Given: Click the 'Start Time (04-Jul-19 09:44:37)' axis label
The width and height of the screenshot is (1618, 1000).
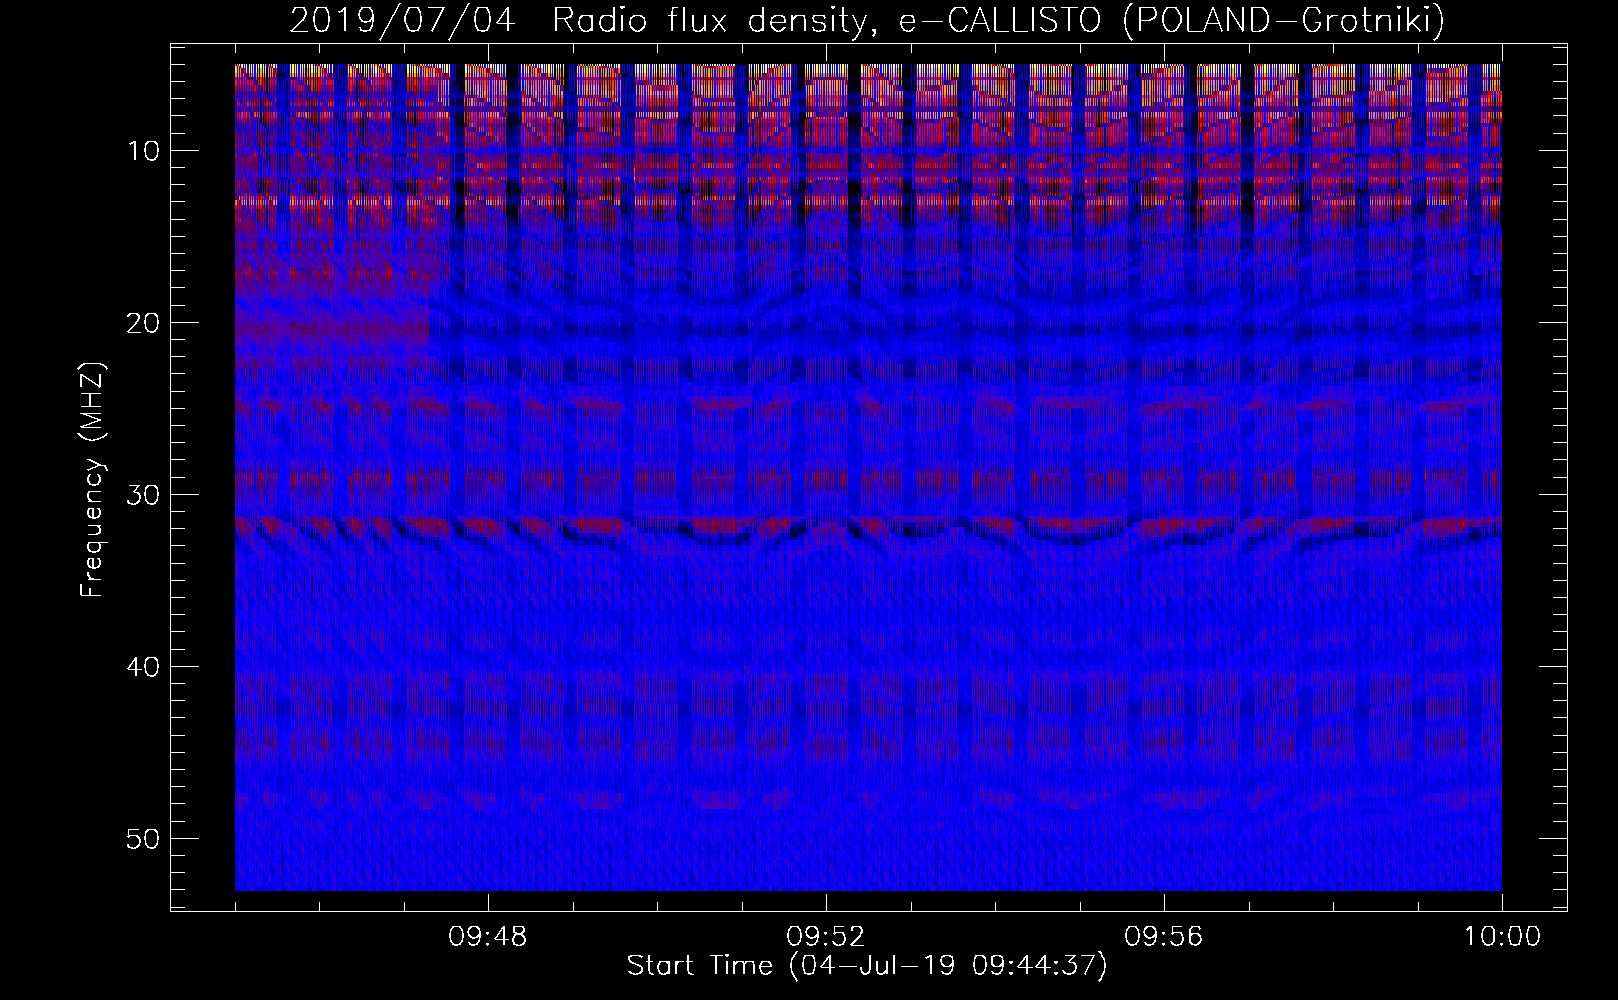Looking at the screenshot, I should (867, 966).
